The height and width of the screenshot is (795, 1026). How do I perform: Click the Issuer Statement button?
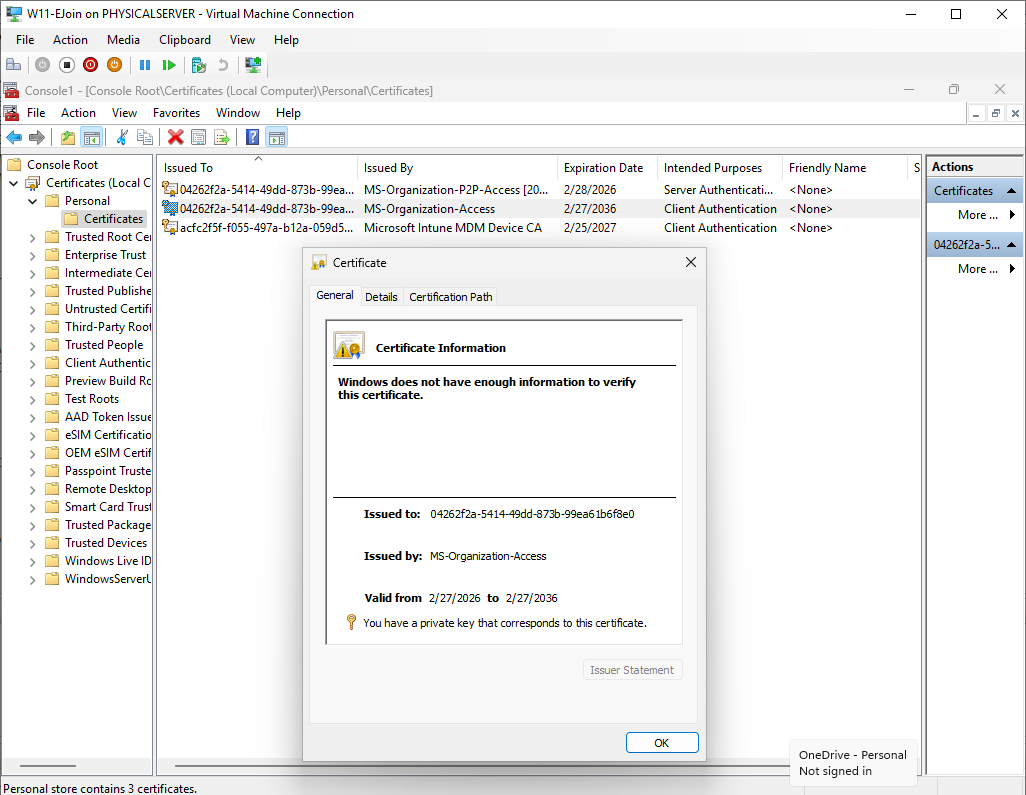[632, 670]
